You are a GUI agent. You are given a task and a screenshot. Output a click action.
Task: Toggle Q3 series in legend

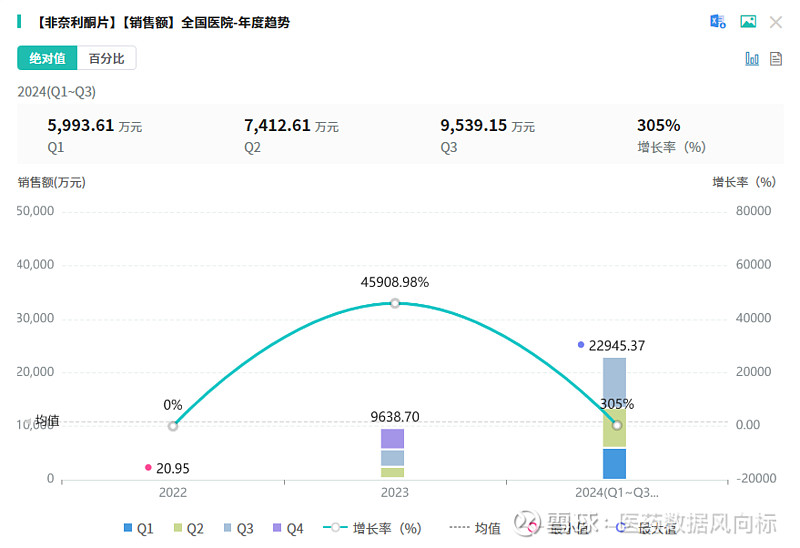238,529
